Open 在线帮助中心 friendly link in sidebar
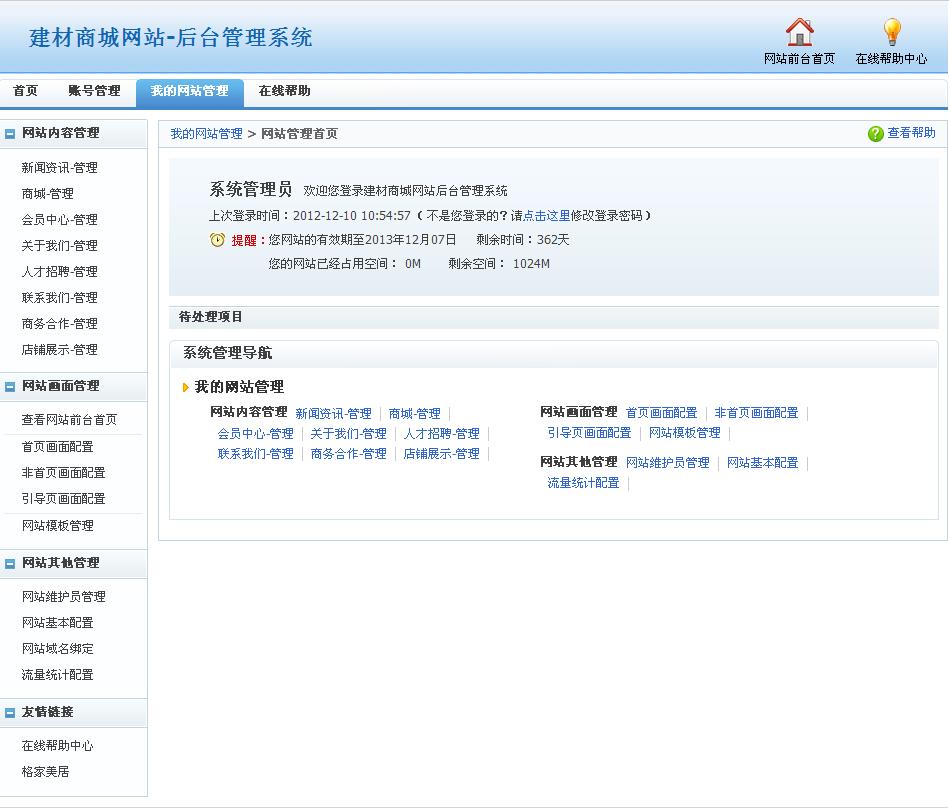This screenshot has height=808, width=949. (x=57, y=746)
